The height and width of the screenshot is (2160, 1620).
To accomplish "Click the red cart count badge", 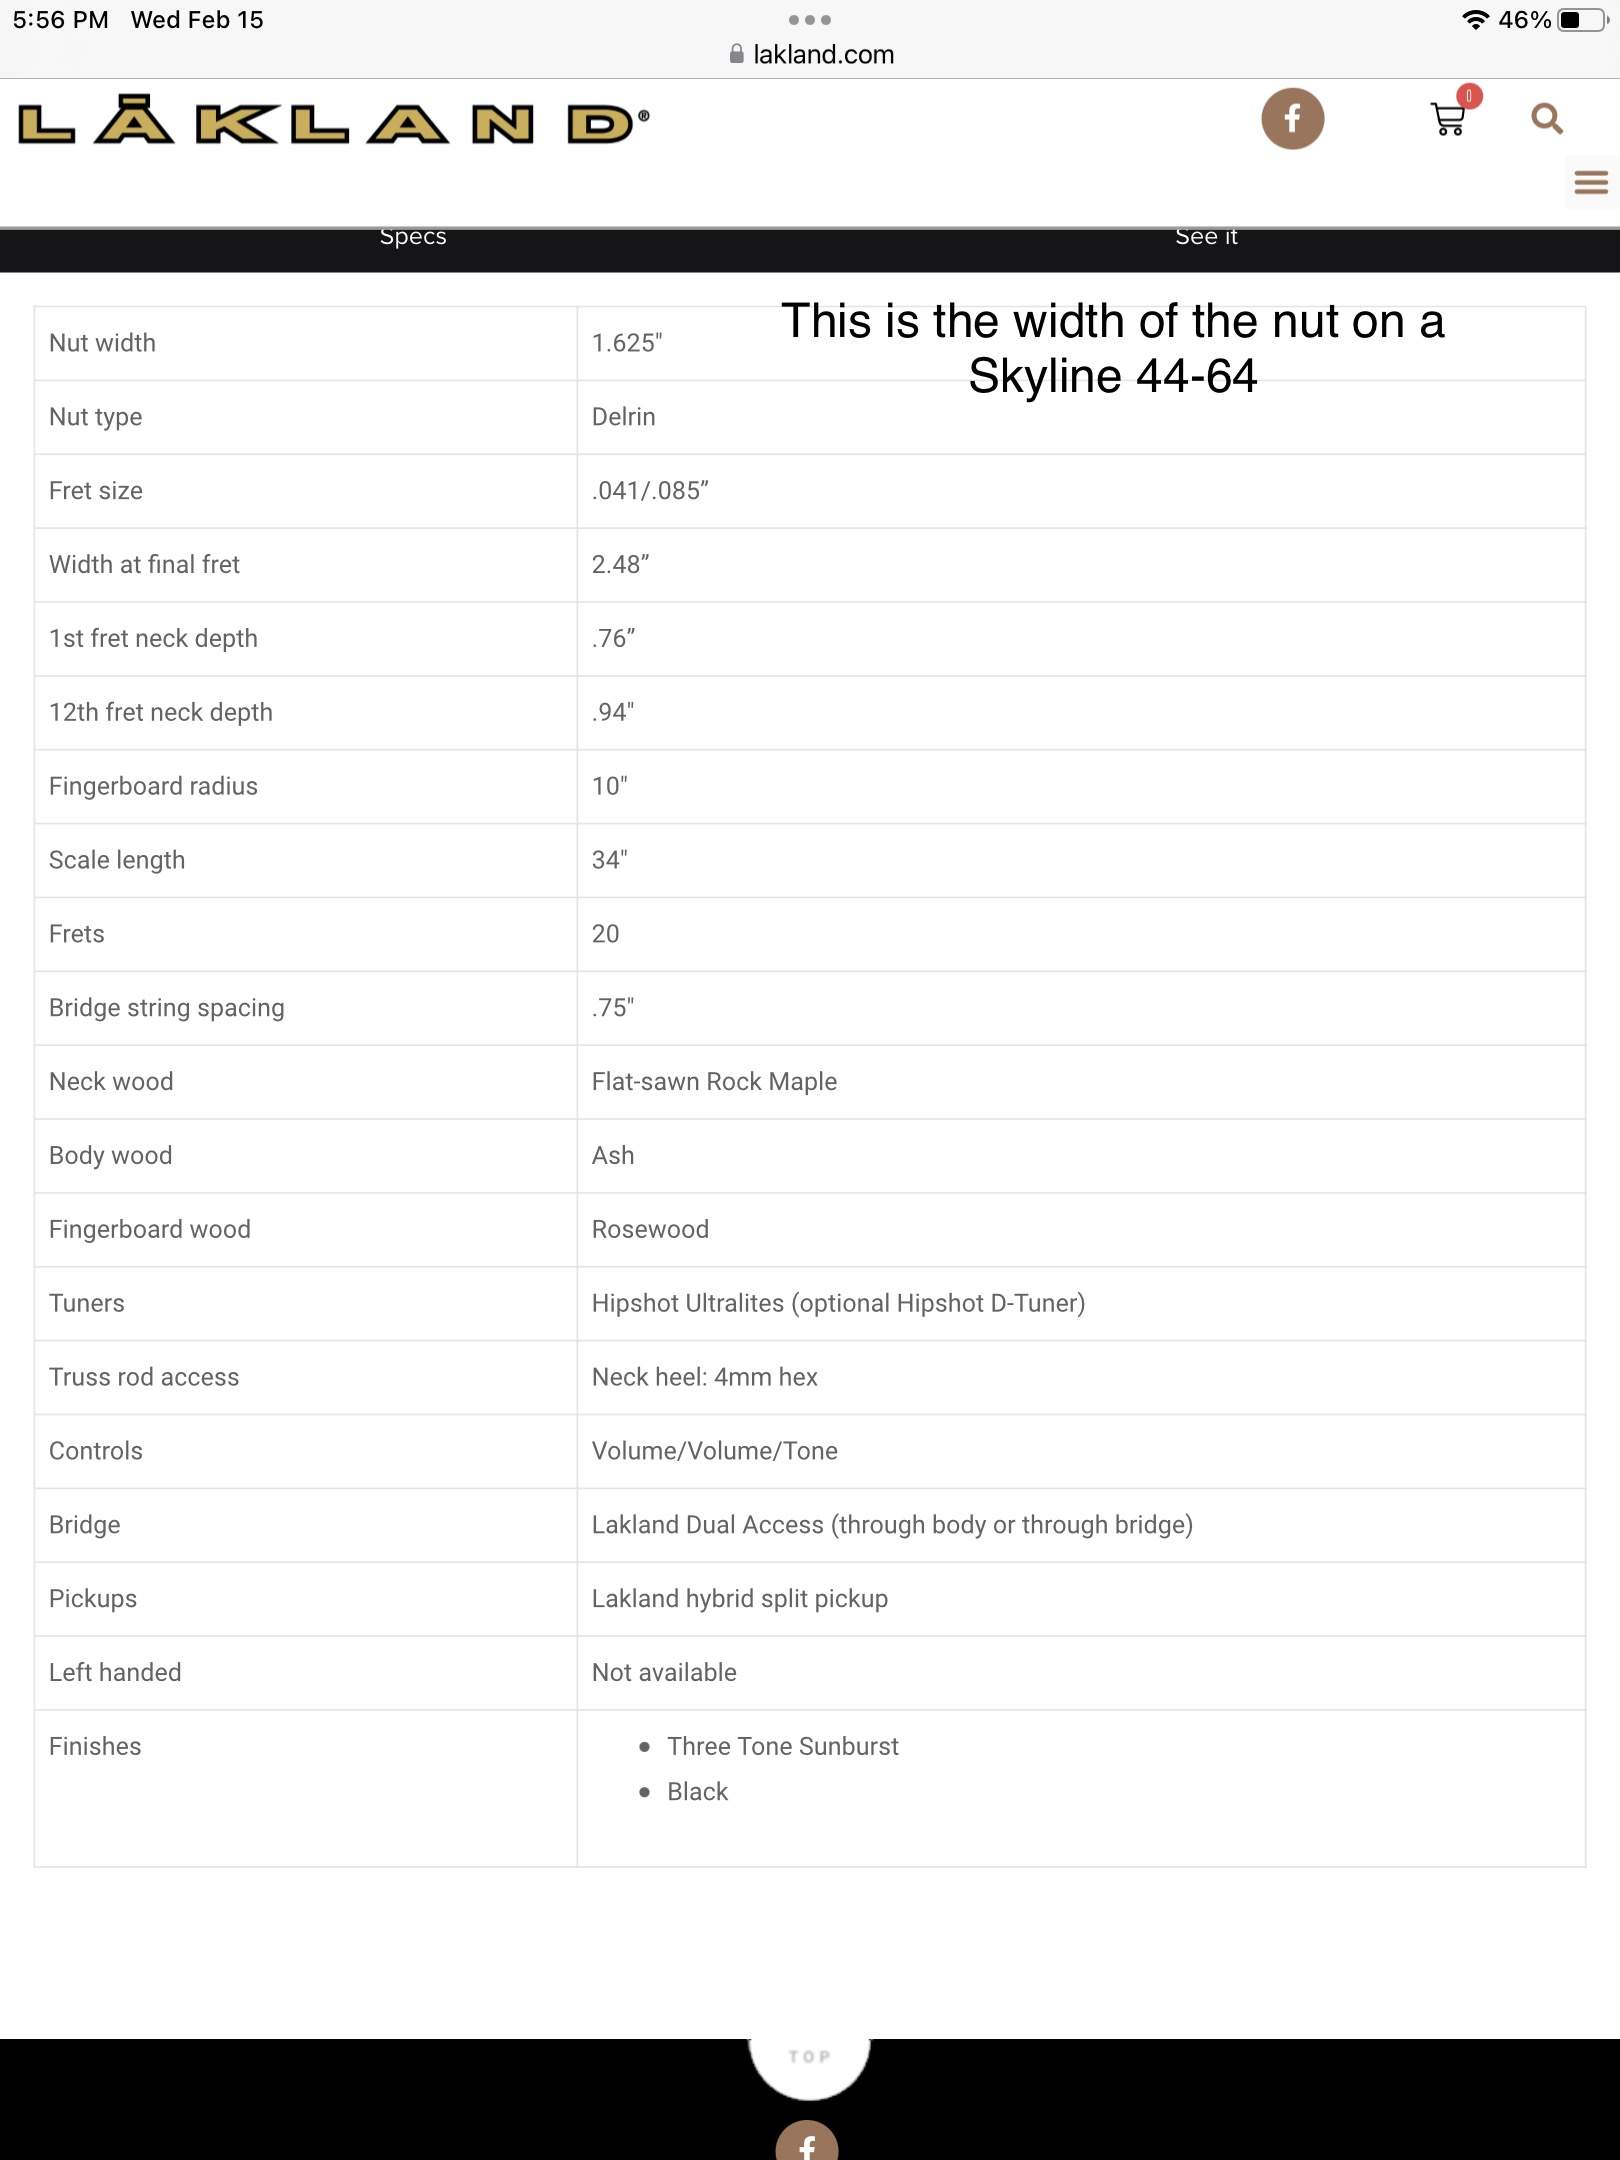I will click(1469, 96).
